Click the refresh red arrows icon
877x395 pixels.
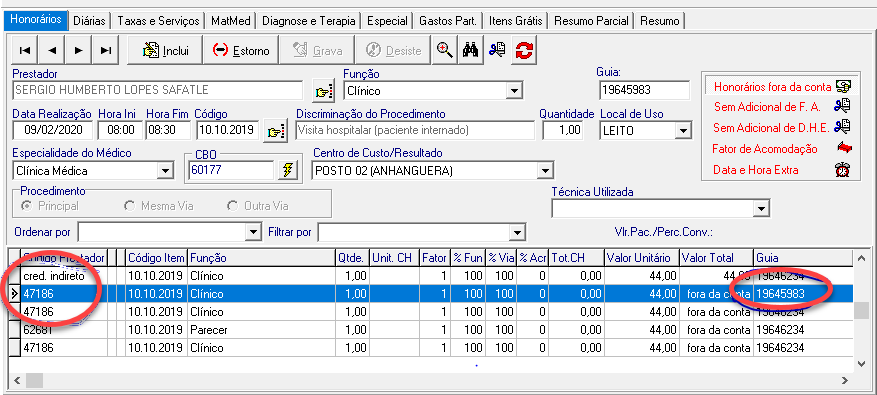pos(525,50)
